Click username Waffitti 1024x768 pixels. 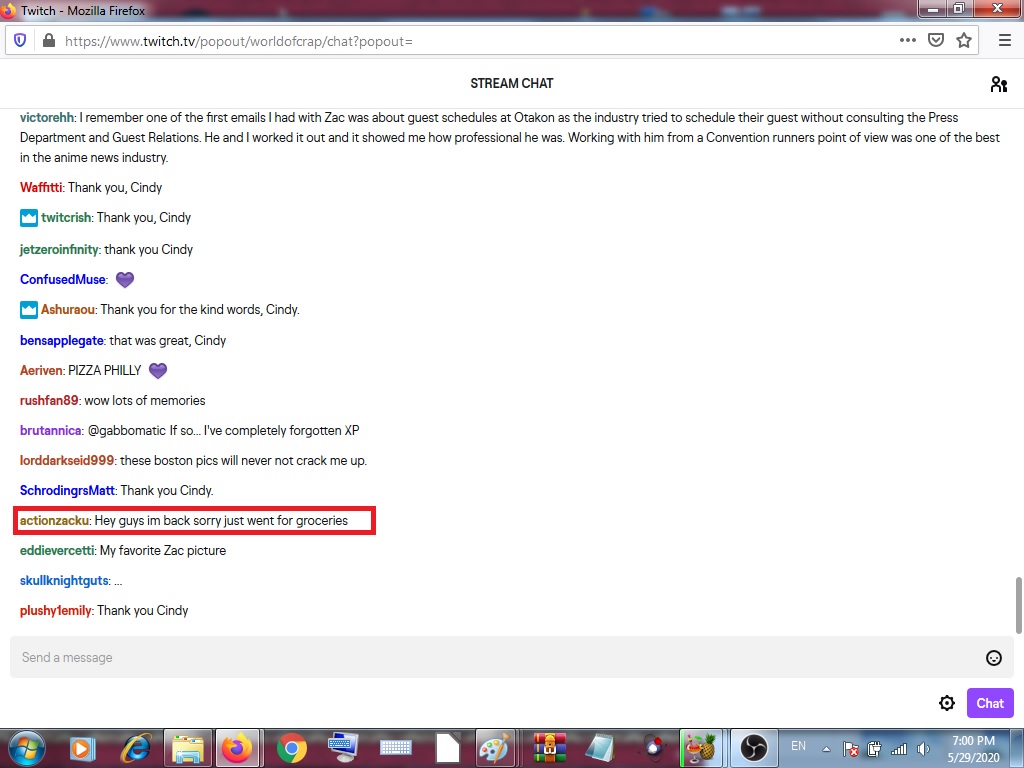pyautogui.click(x=41, y=187)
